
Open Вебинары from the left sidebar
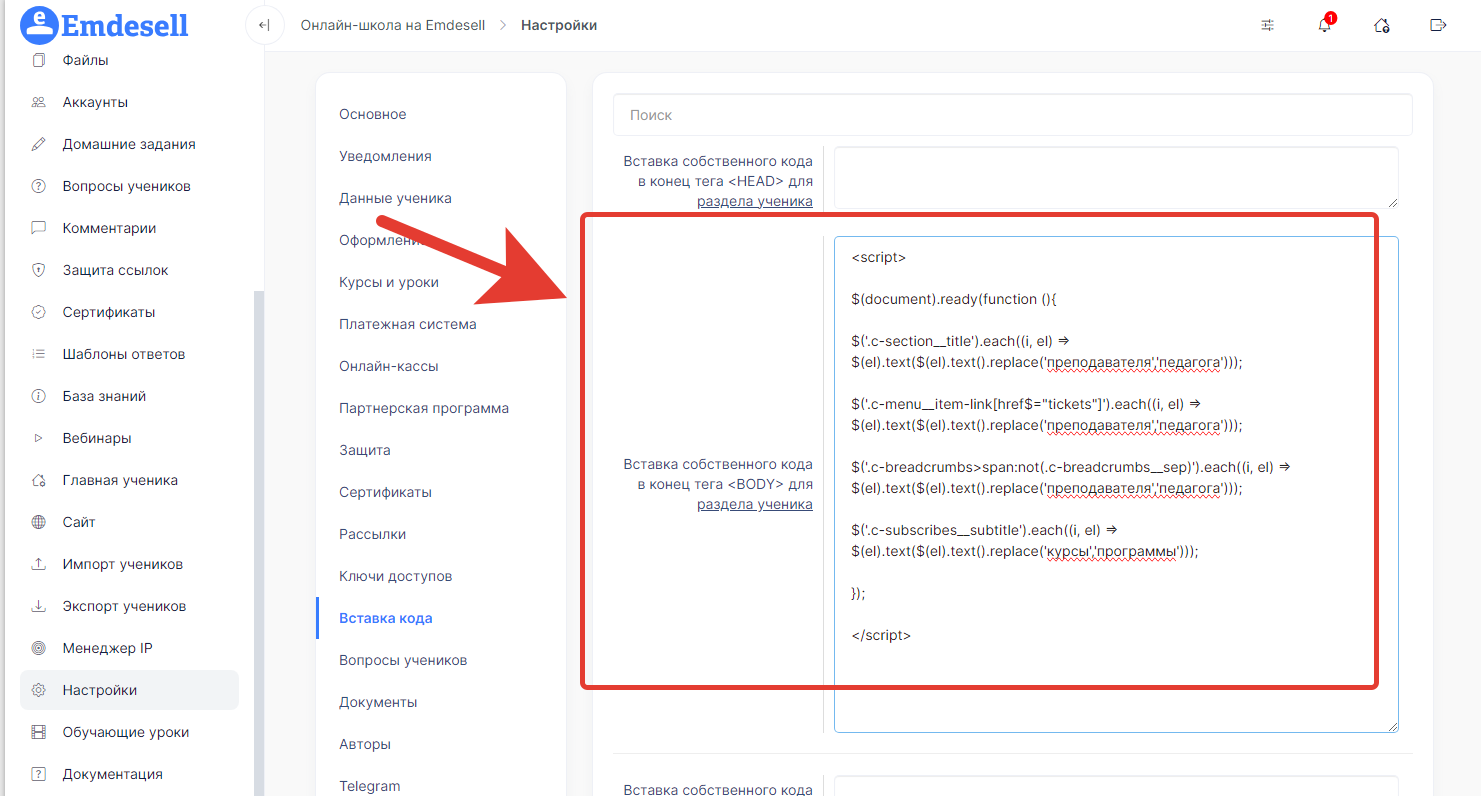[97, 438]
